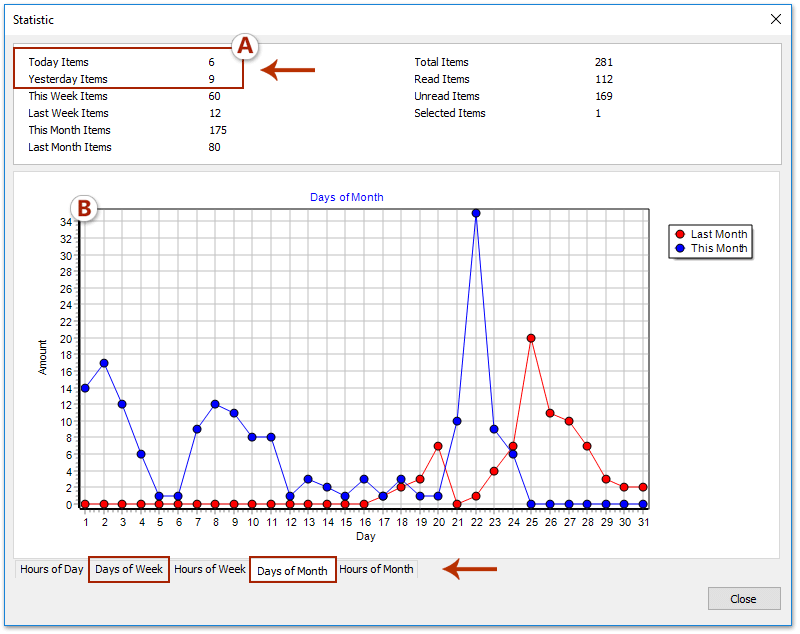This screenshot has width=800, height=634.
Task: Click the red arrow beside Today Items
Action: coord(289,70)
